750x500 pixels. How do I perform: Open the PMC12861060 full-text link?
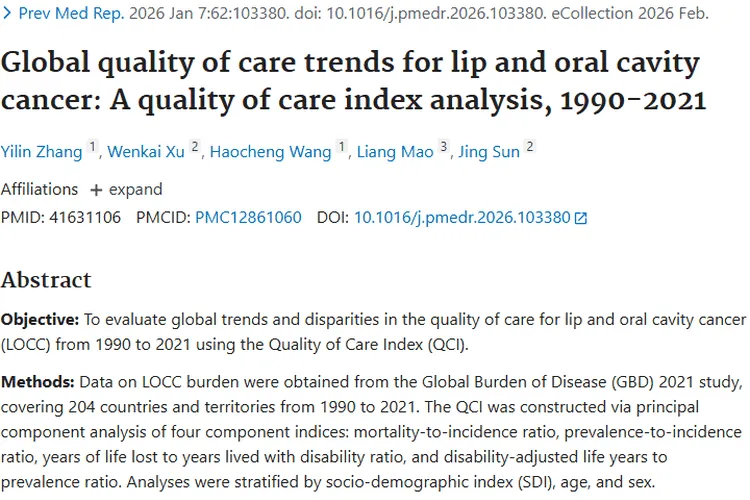(248, 217)
